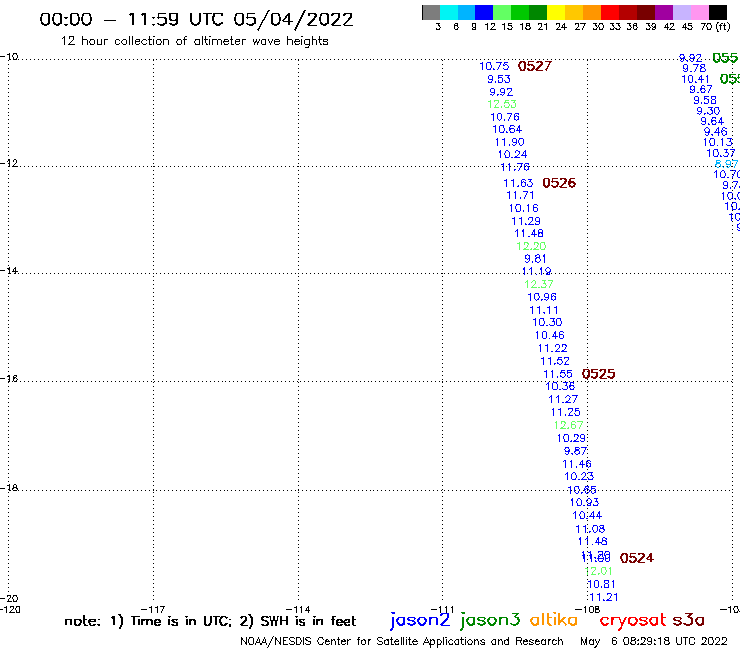The width and height of the screenshot is (740, 650).
Task: Click the wave height value 11.63
Action: (518, 183)
